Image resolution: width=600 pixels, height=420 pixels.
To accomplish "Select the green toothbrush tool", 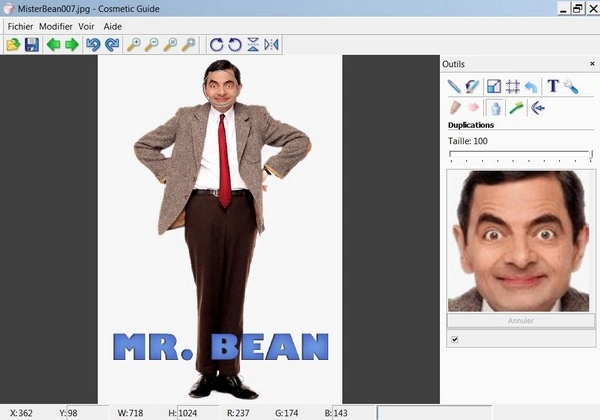I will pos(516,108).
